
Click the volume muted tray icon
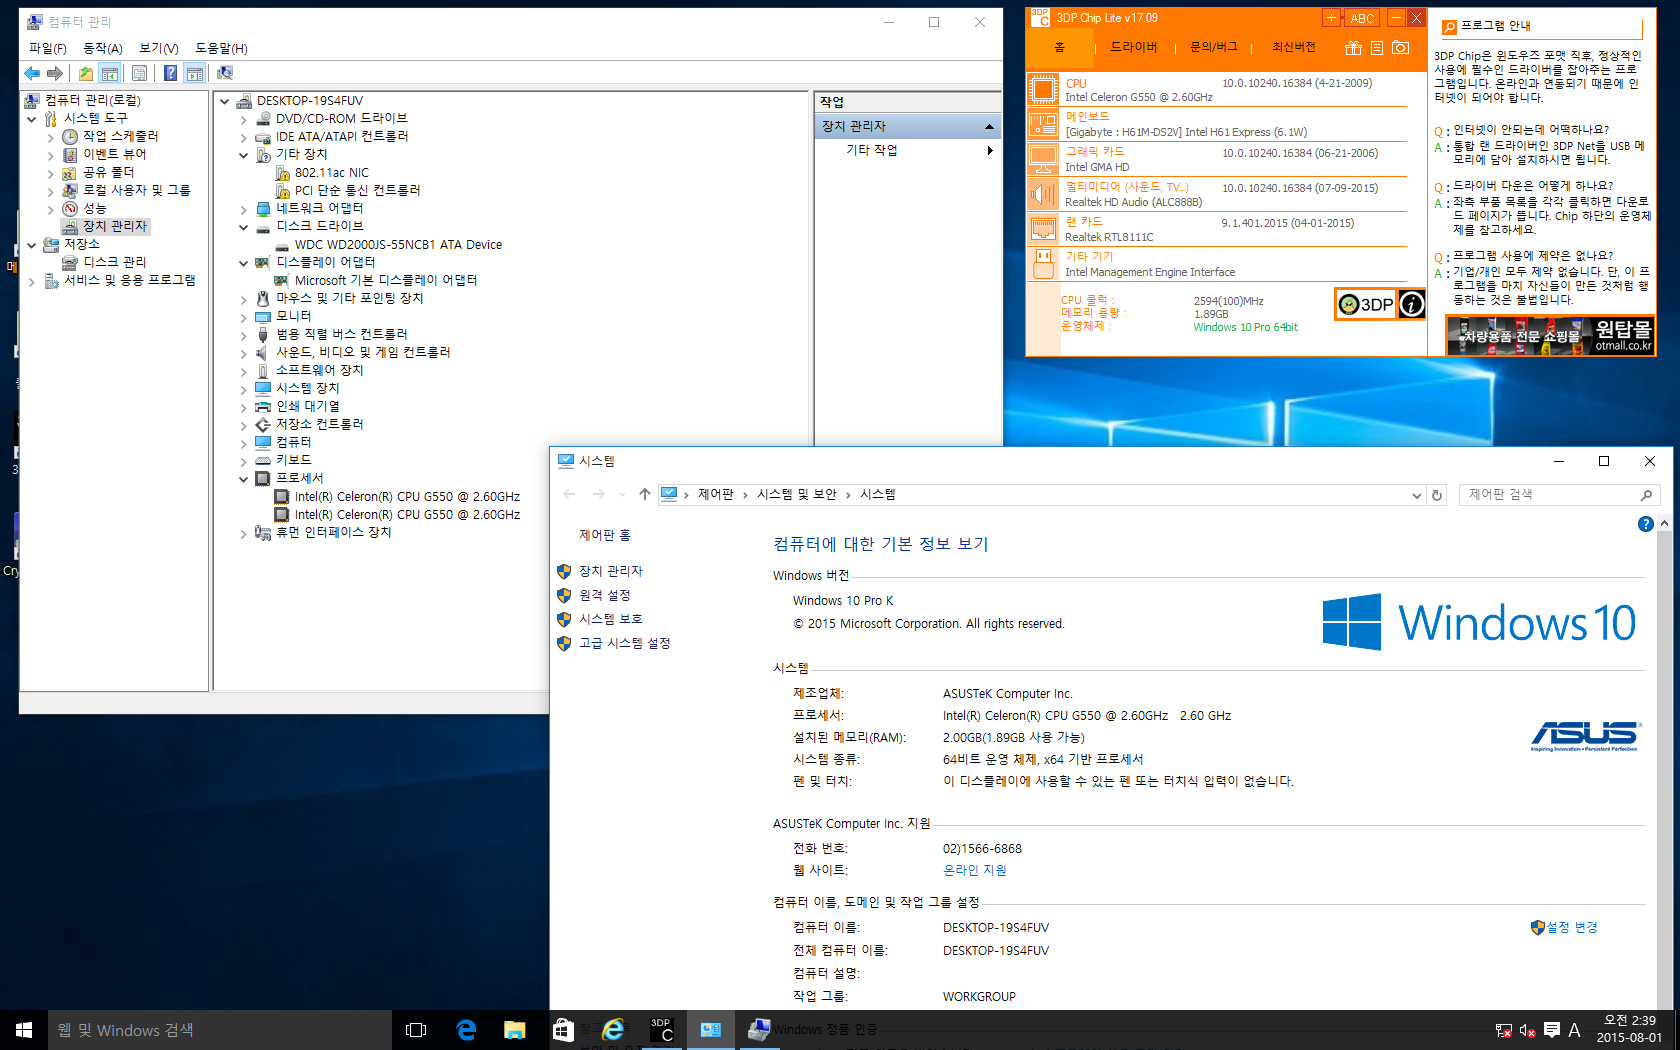[x=1527, y=1030]
